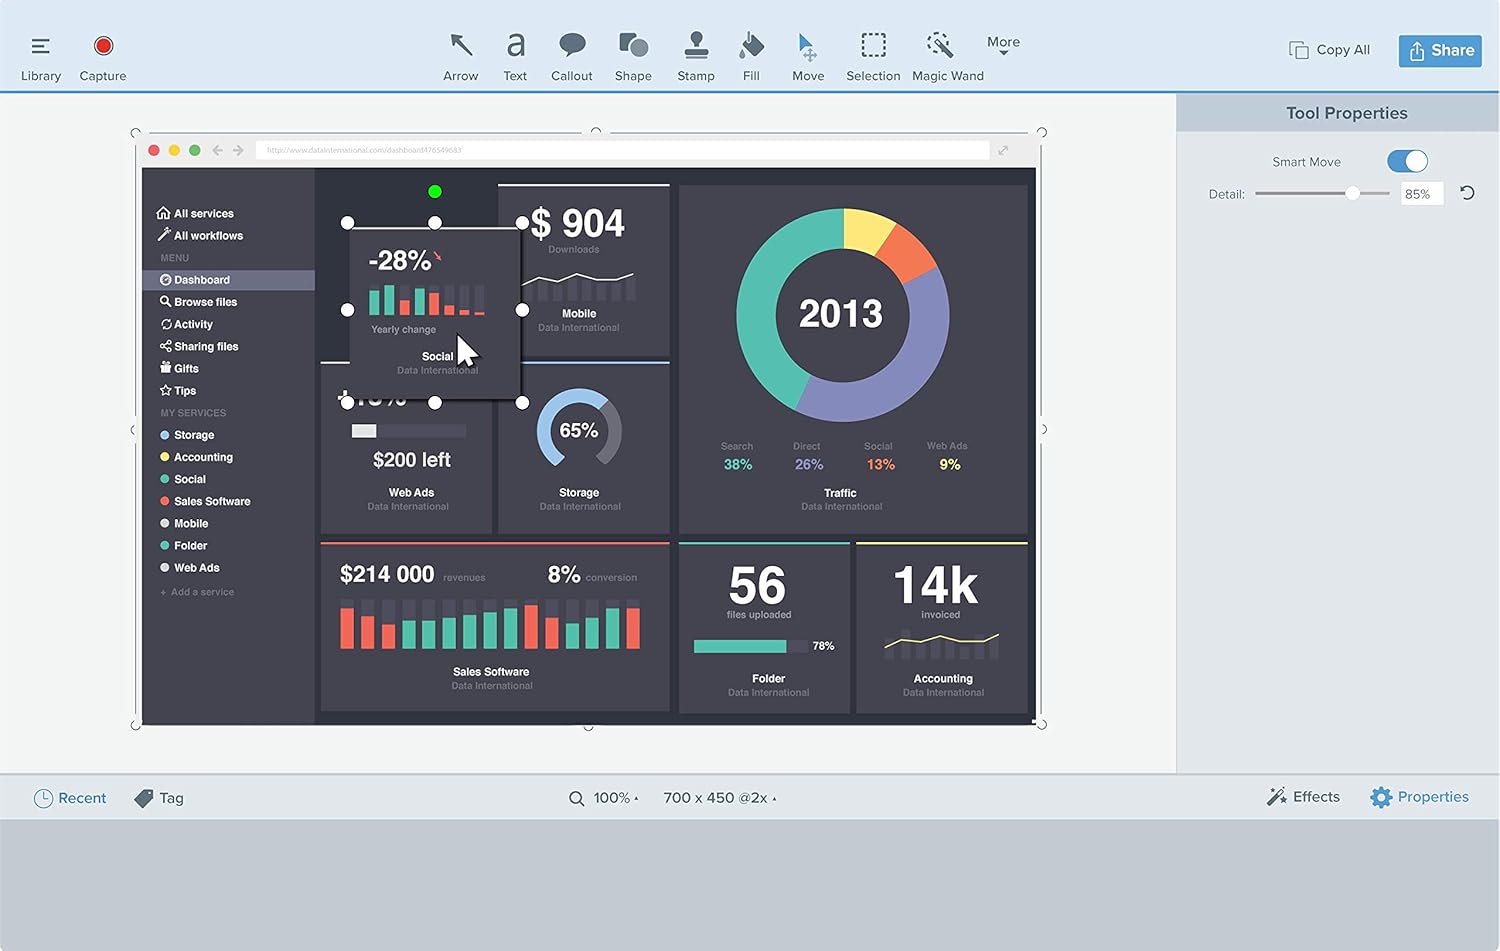
Task: Click the Magic Wand tool
Action: click(947, 56)
